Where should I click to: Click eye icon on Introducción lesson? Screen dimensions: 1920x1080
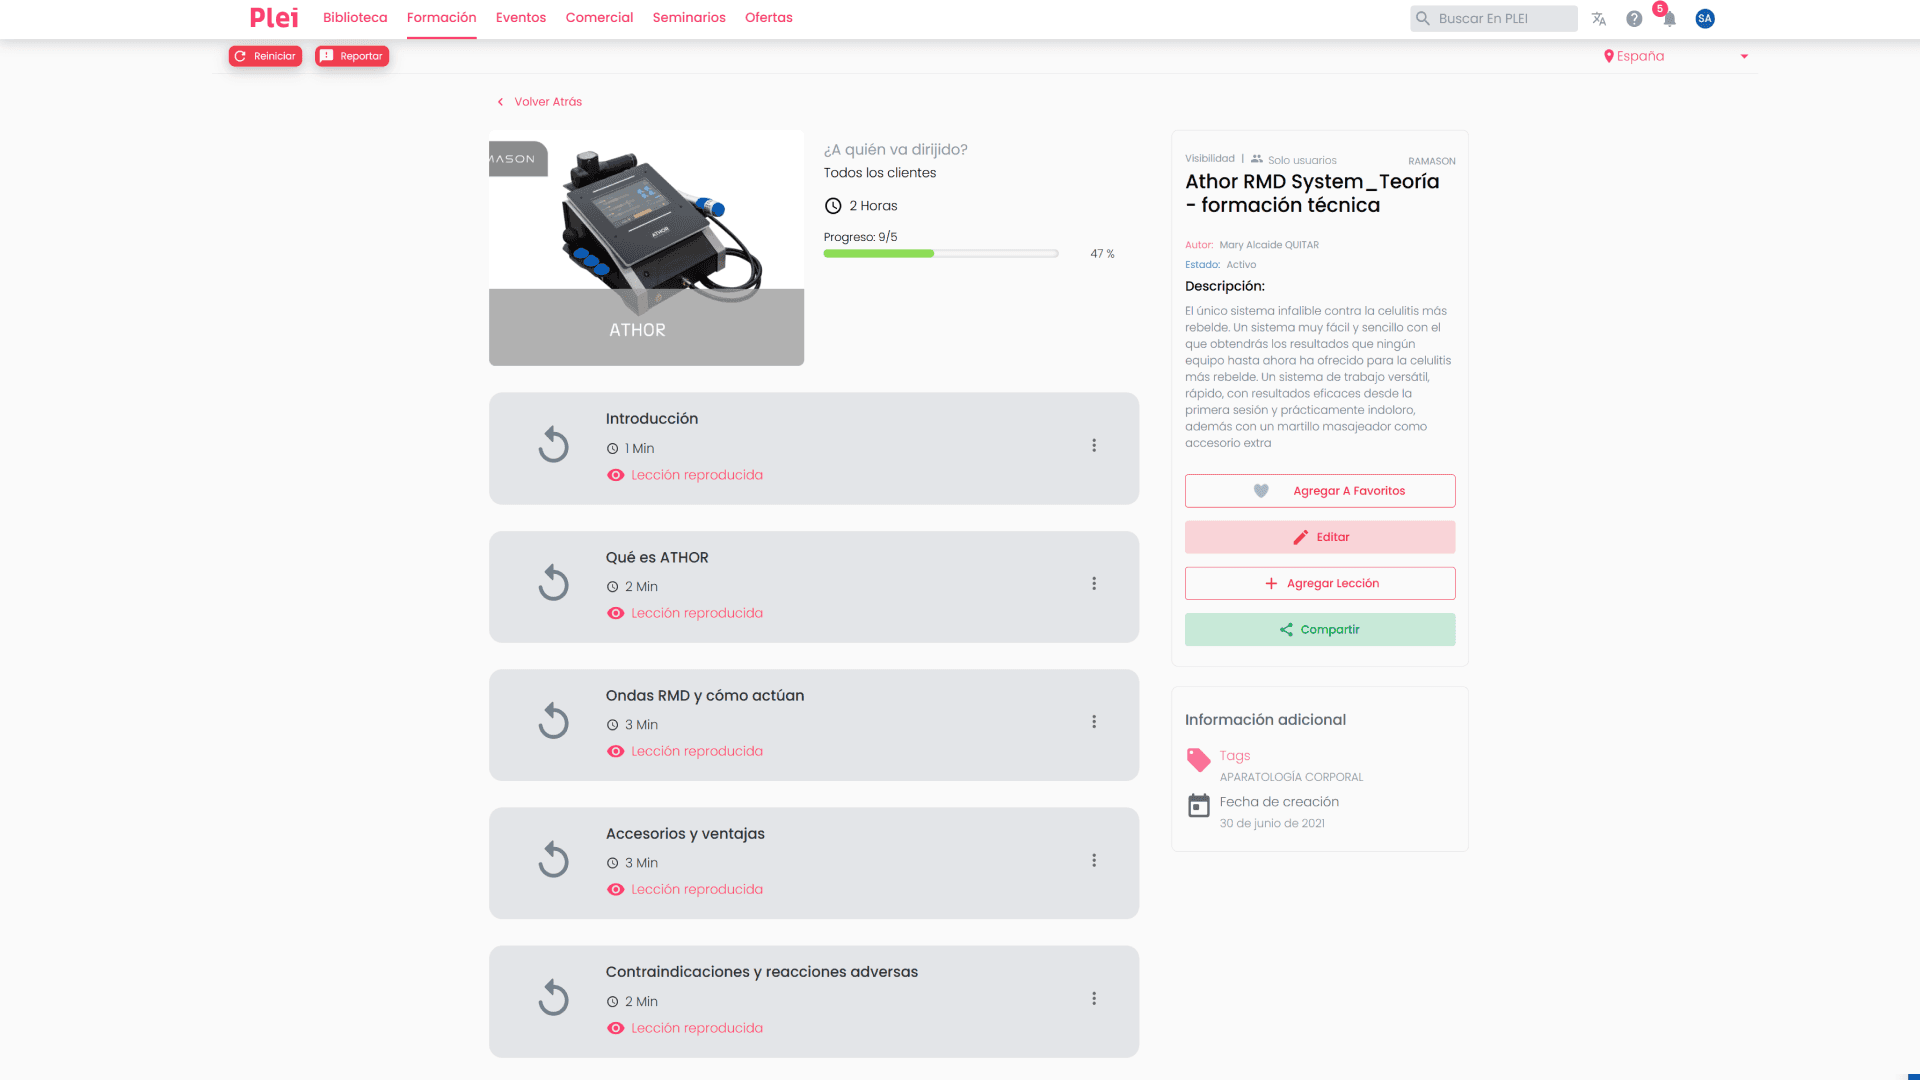(x=615, y=475)
